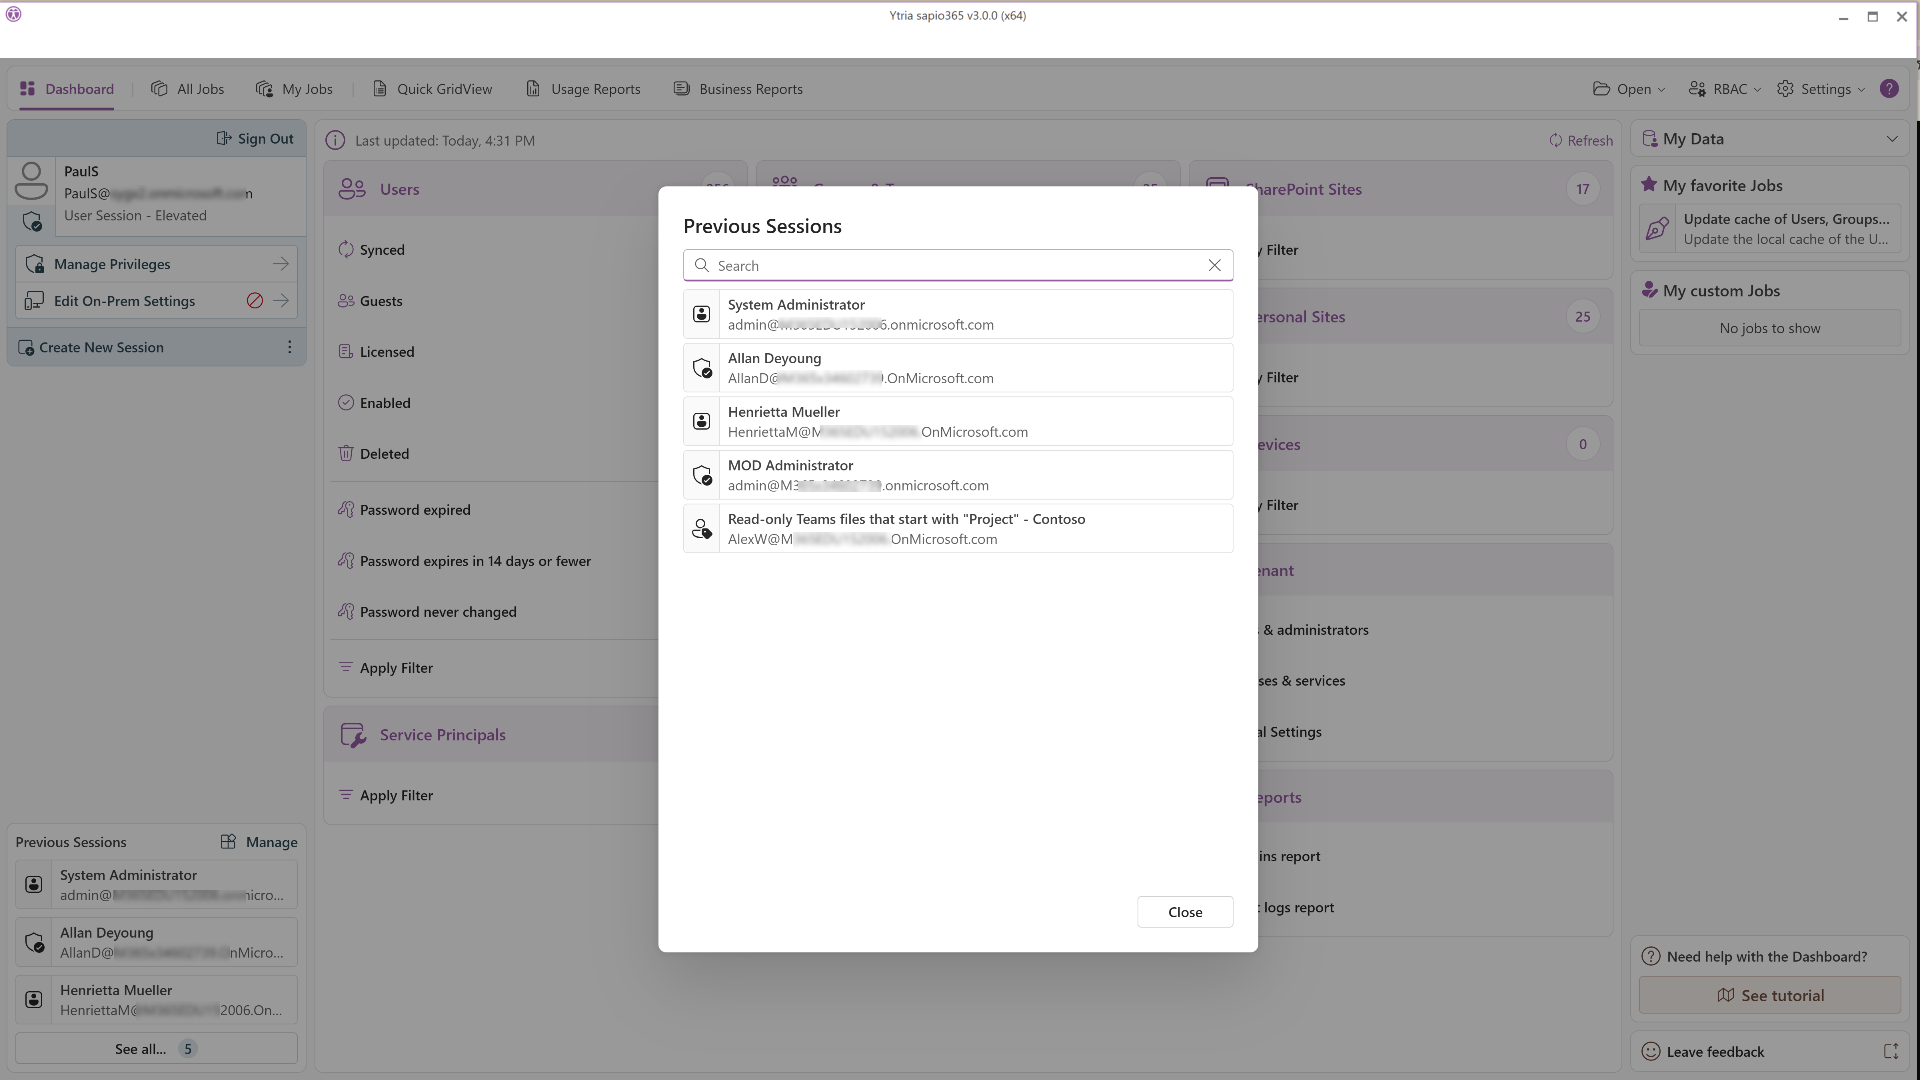Click the Sign Out button
Image resolution: width=1920 pixels, height=1080 pixels.
(255, 139)
